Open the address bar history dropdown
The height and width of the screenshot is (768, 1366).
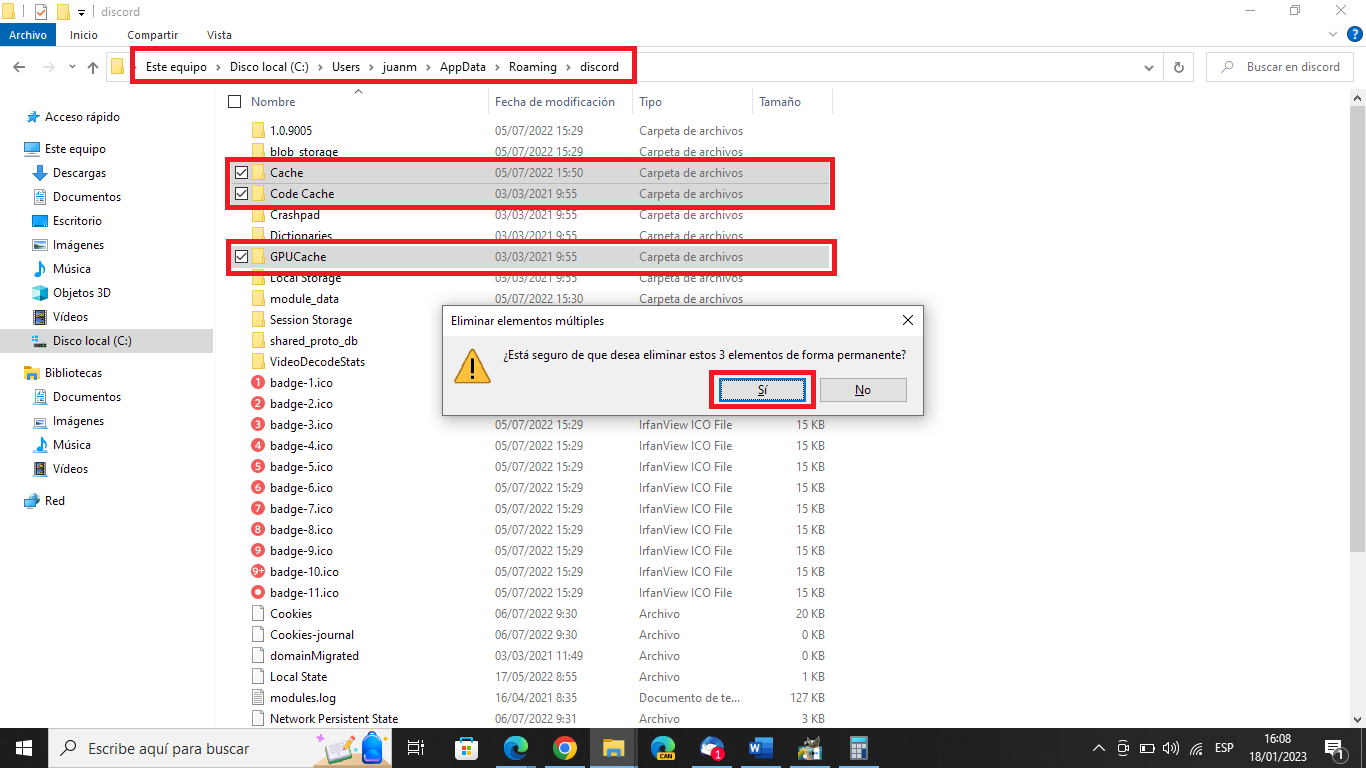point(1150,67)
